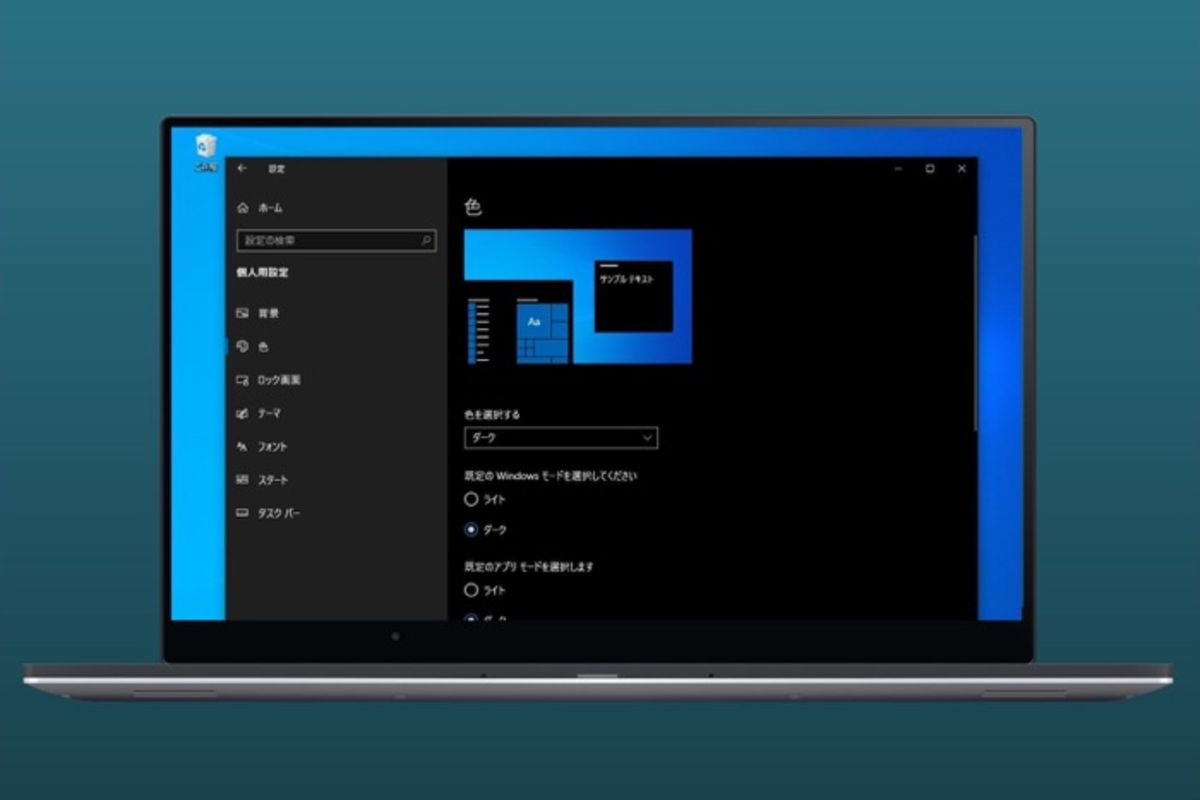Select ライト for app mode
Screen dimensions: 1200x800
click(485, 590)
